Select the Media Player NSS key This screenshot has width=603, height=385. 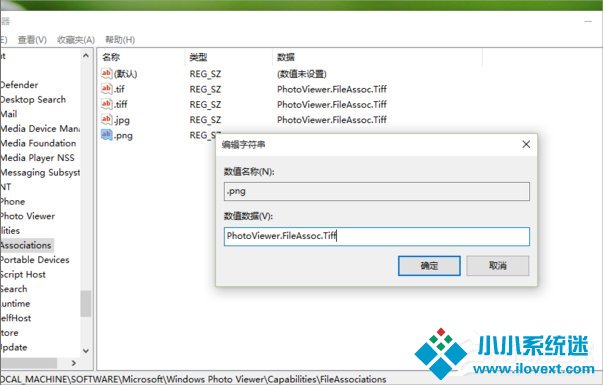click(37, 158)
